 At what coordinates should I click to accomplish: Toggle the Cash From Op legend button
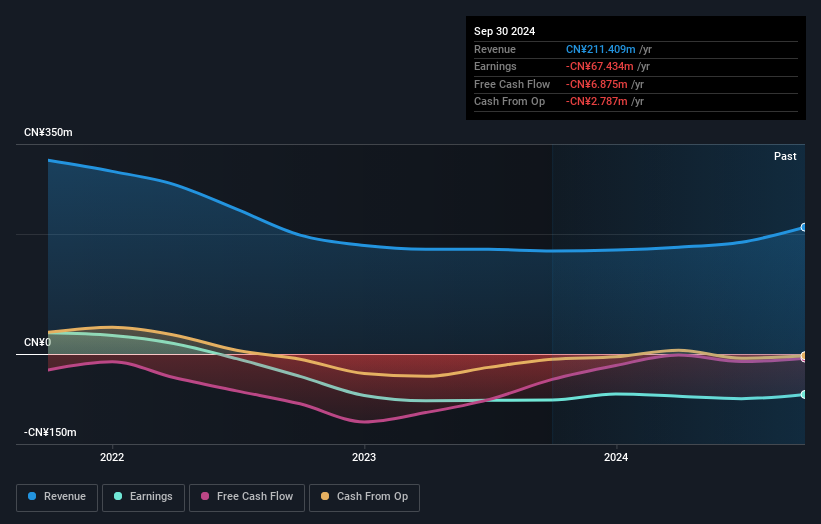[364, 497]
